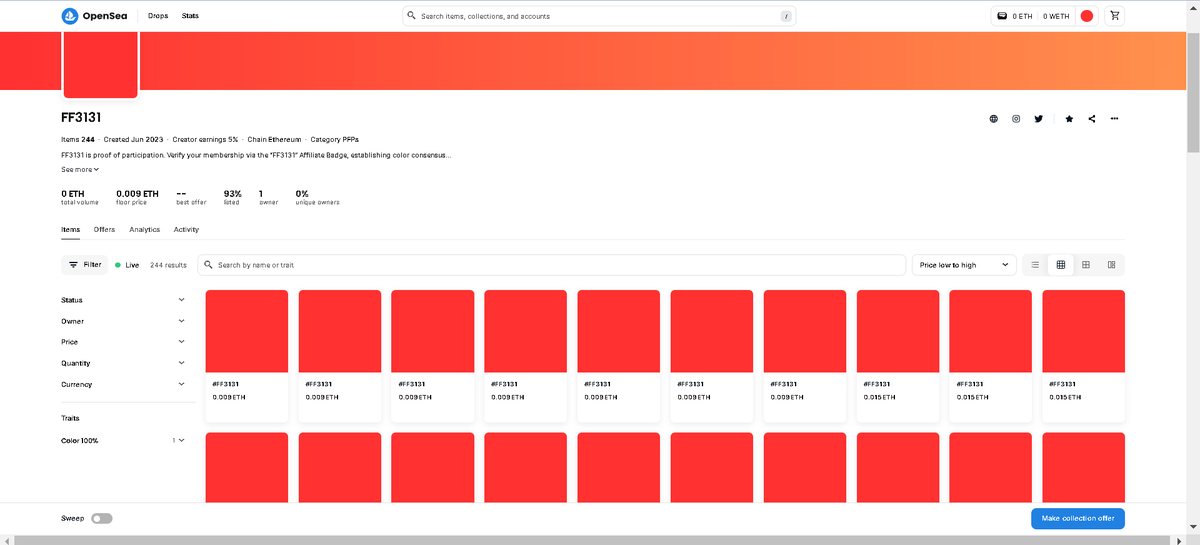Image resolution: width=1200 pixels, height=545 pixels.
Task: Visit the collection website globe icon
Action: pyautogui.click(x=994, y=119)
